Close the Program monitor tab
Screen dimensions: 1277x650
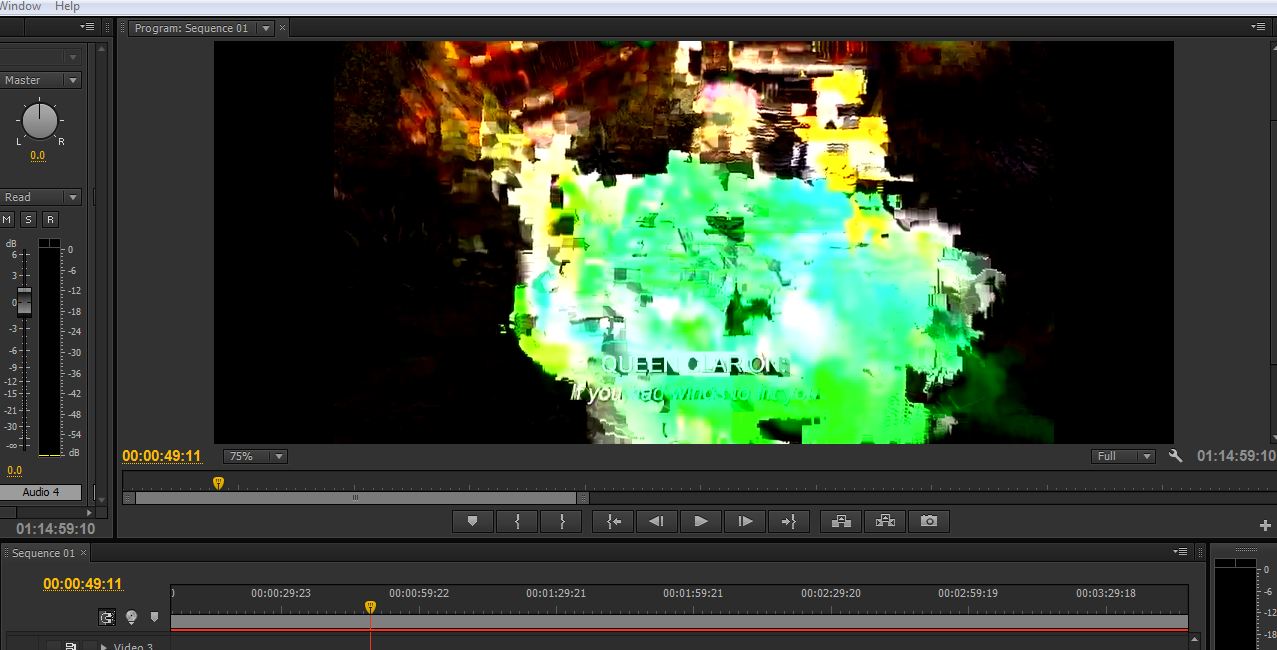coord(282,28)
